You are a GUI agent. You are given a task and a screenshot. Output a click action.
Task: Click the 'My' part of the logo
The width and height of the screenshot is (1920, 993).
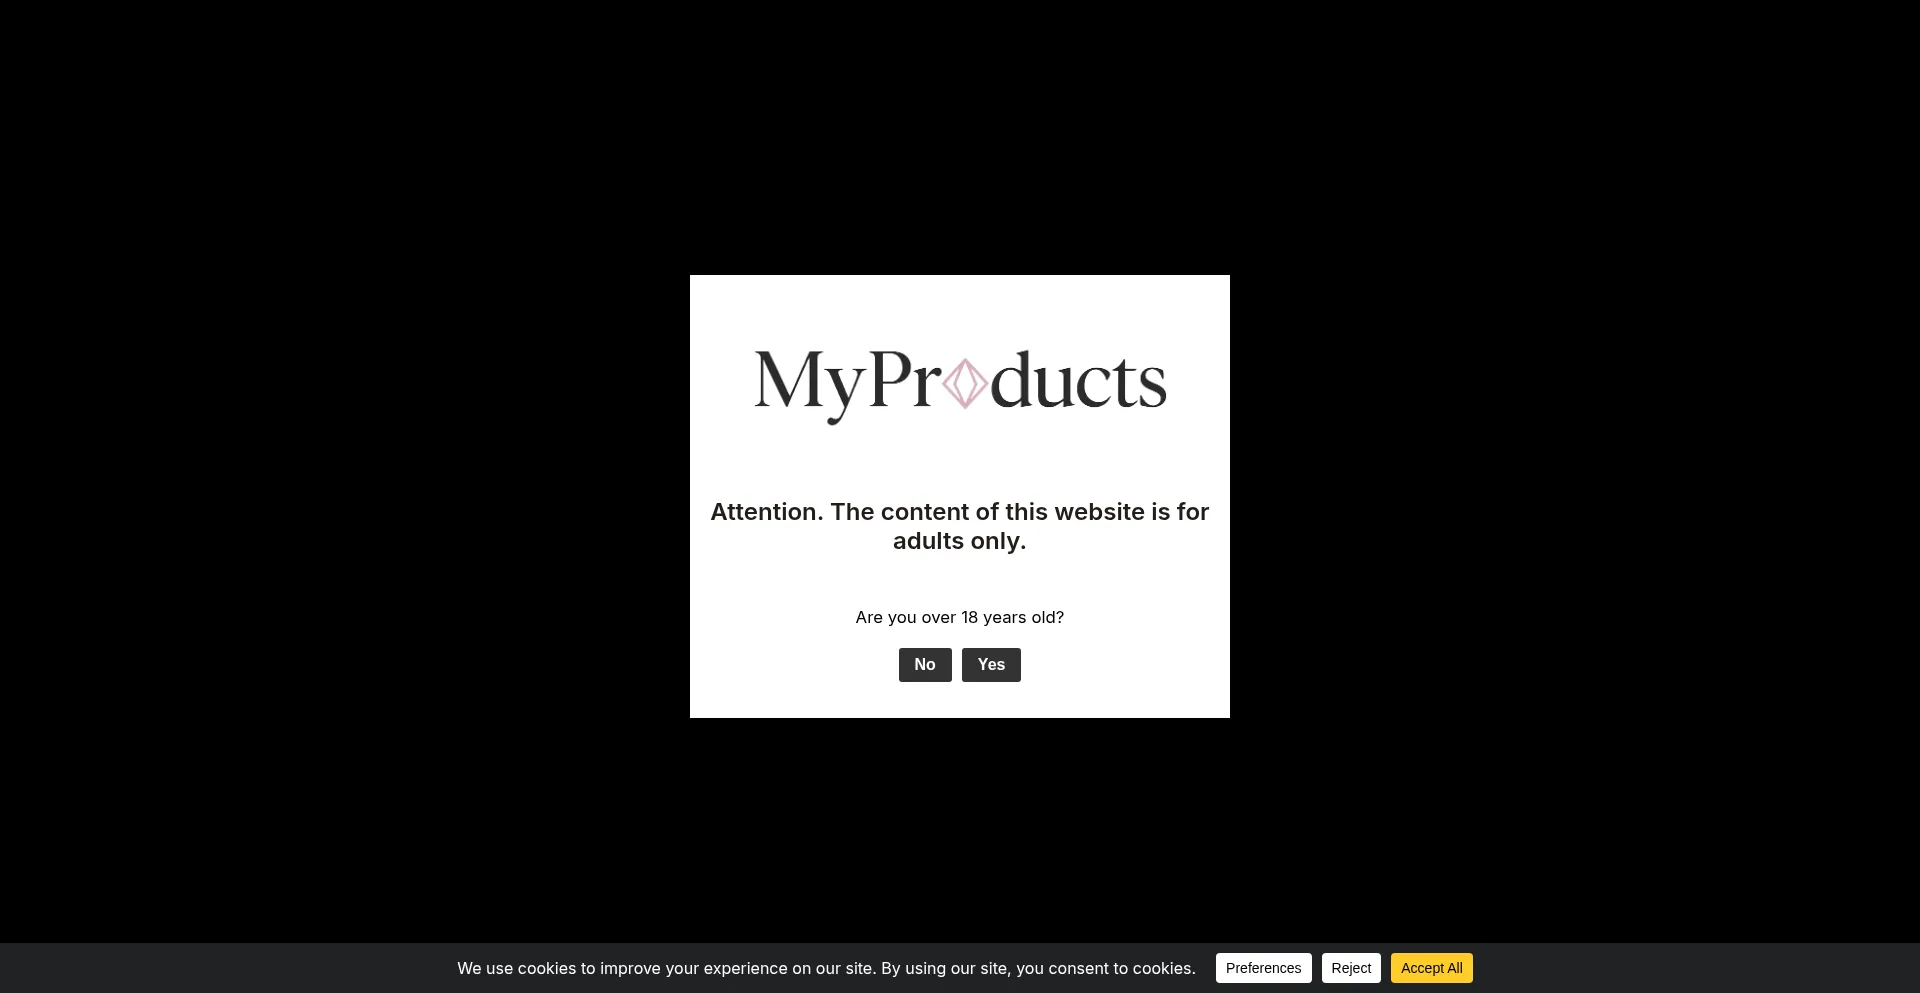tap(807, 383)
